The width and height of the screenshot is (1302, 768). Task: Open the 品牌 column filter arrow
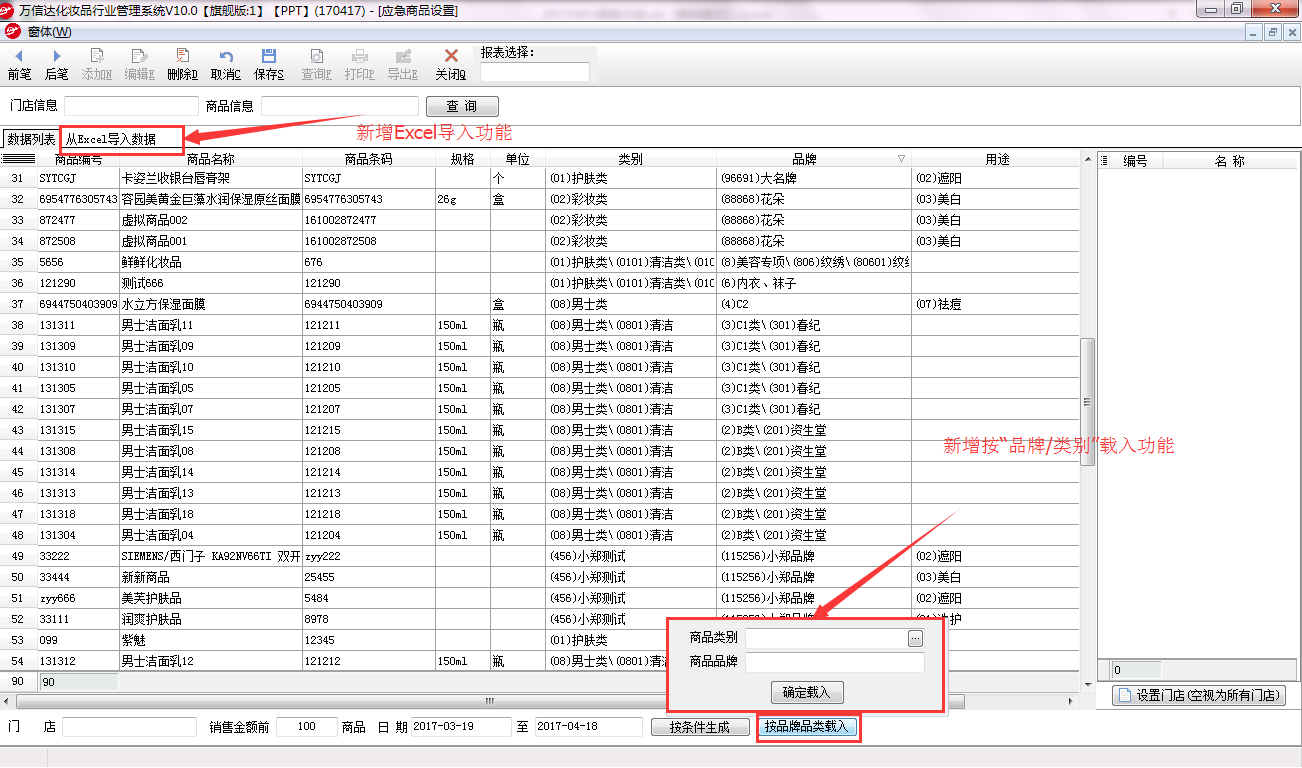point(901,159)
